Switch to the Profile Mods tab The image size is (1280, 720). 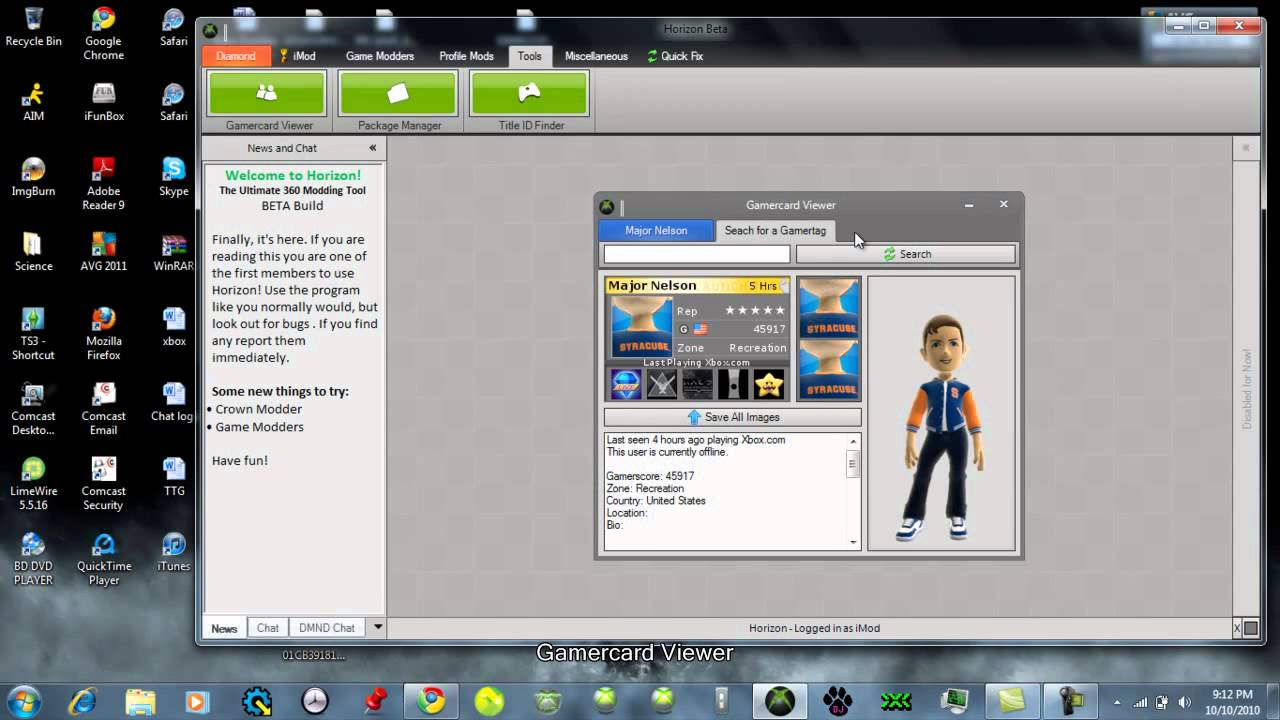466,56
